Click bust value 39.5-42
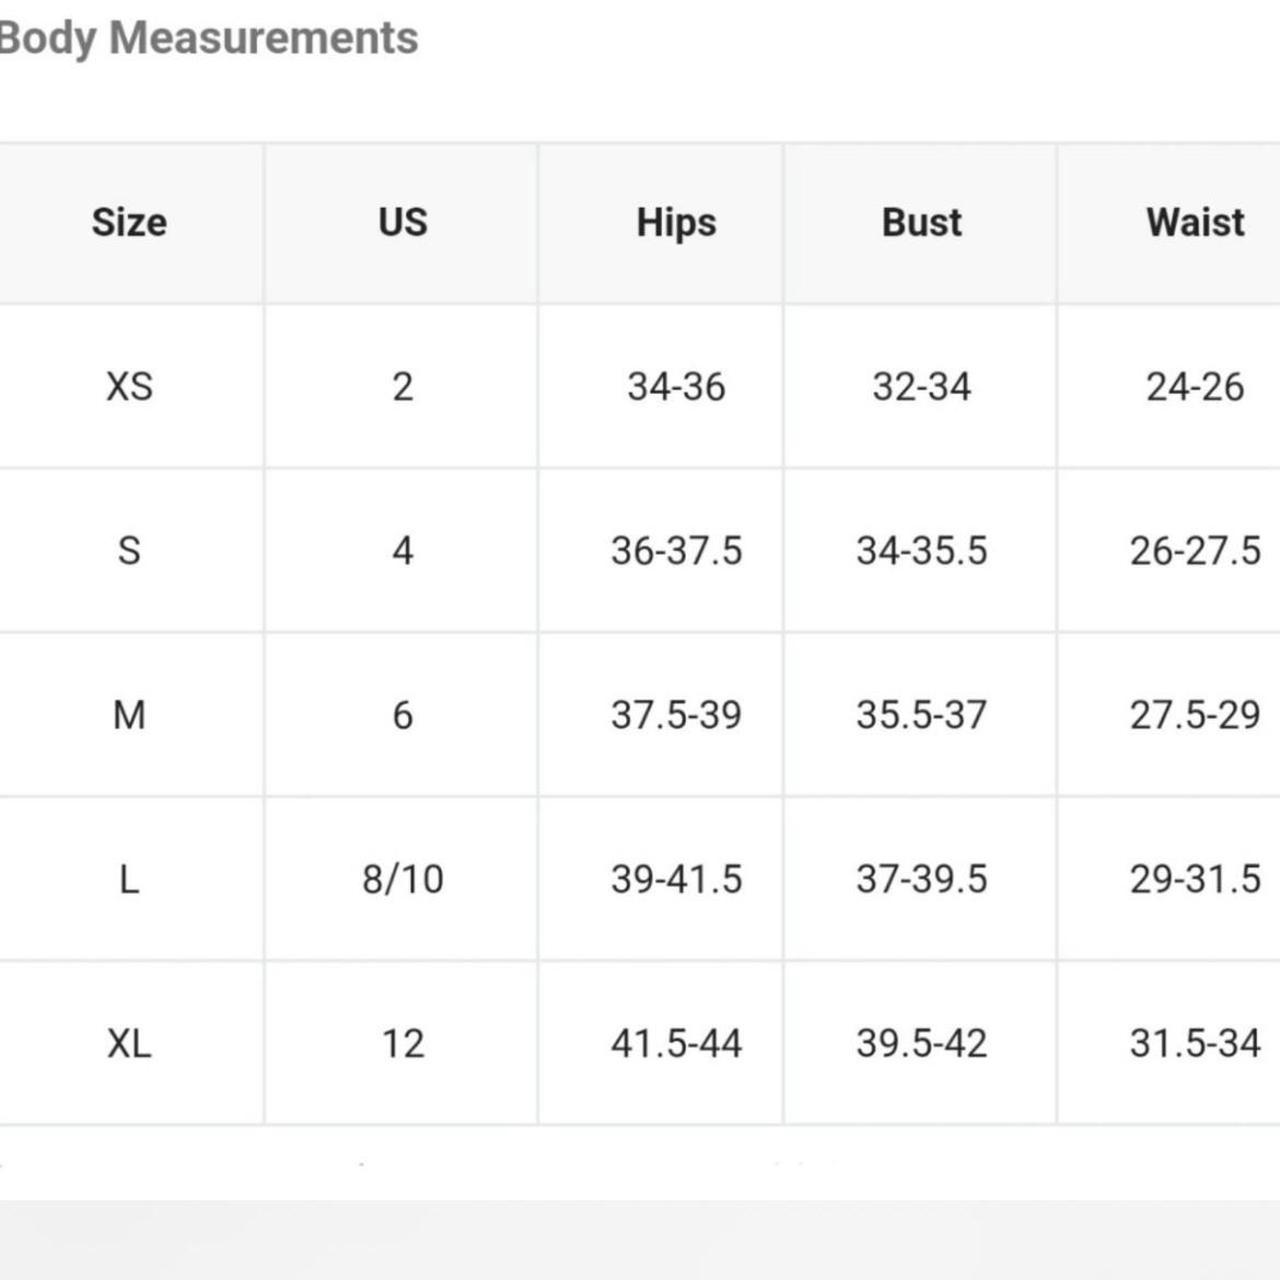 click(x=921, y=1043)
